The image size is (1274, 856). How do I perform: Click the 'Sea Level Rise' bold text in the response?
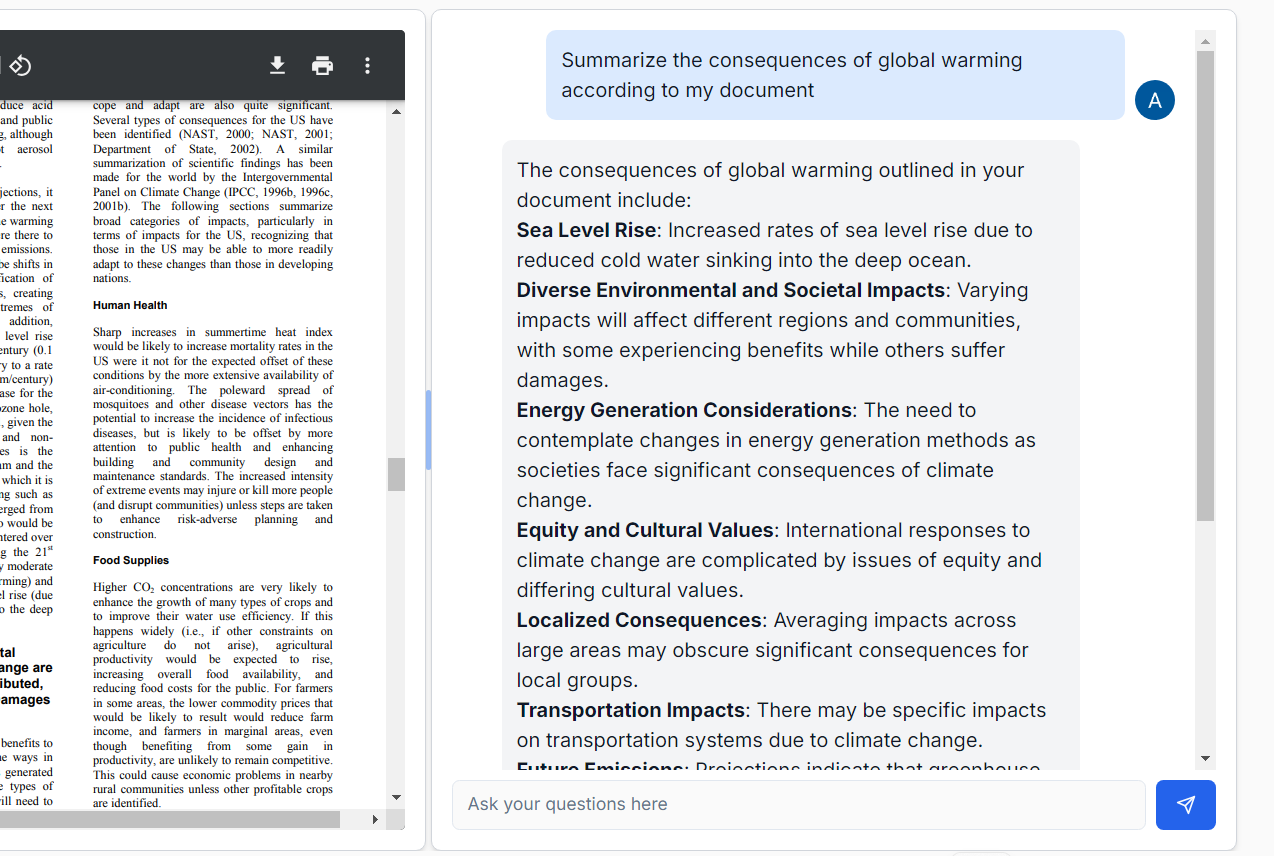pyautogui.click(x=586, y=230)
